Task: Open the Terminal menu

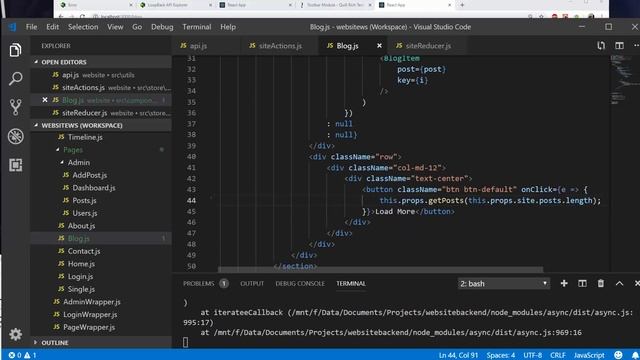Action: coord(197,27)
